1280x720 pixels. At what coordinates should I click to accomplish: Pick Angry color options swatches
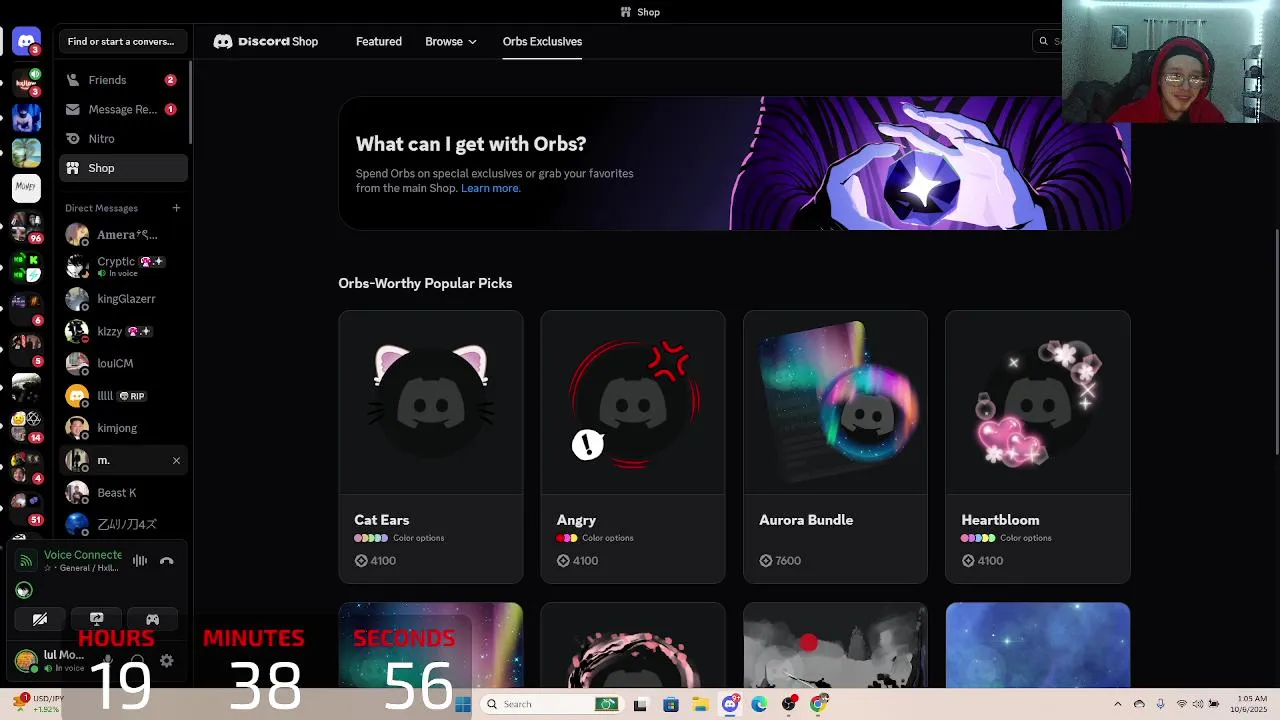567,538
